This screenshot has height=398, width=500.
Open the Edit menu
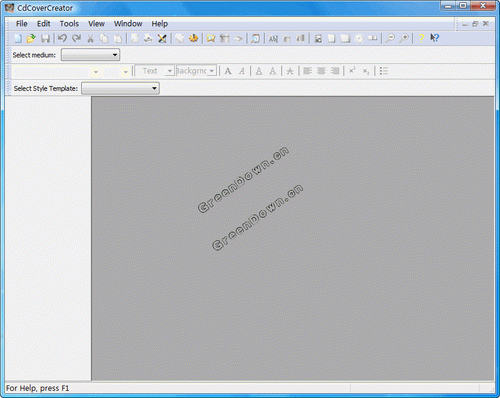tap(43, 24)
